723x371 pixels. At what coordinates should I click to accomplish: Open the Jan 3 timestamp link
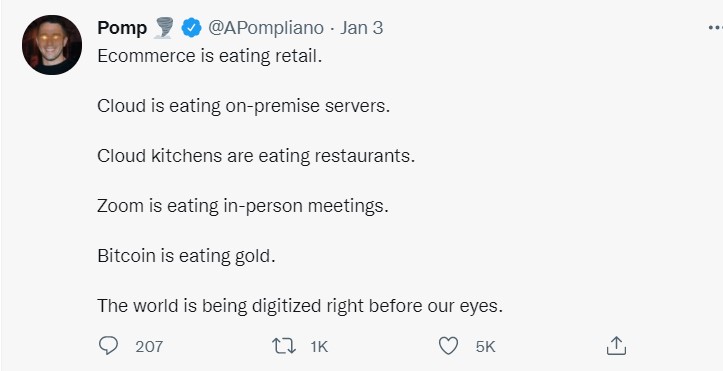(362, 28)
